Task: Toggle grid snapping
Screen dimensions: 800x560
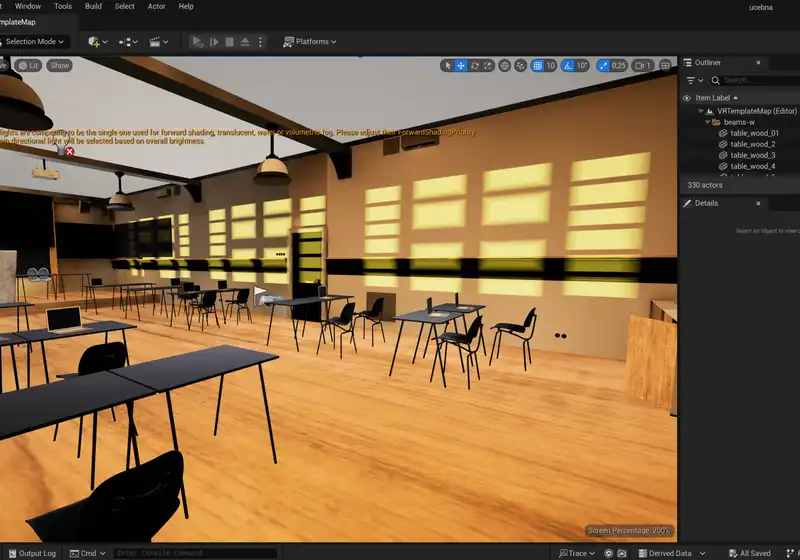Action: click(x=537, y=66)
